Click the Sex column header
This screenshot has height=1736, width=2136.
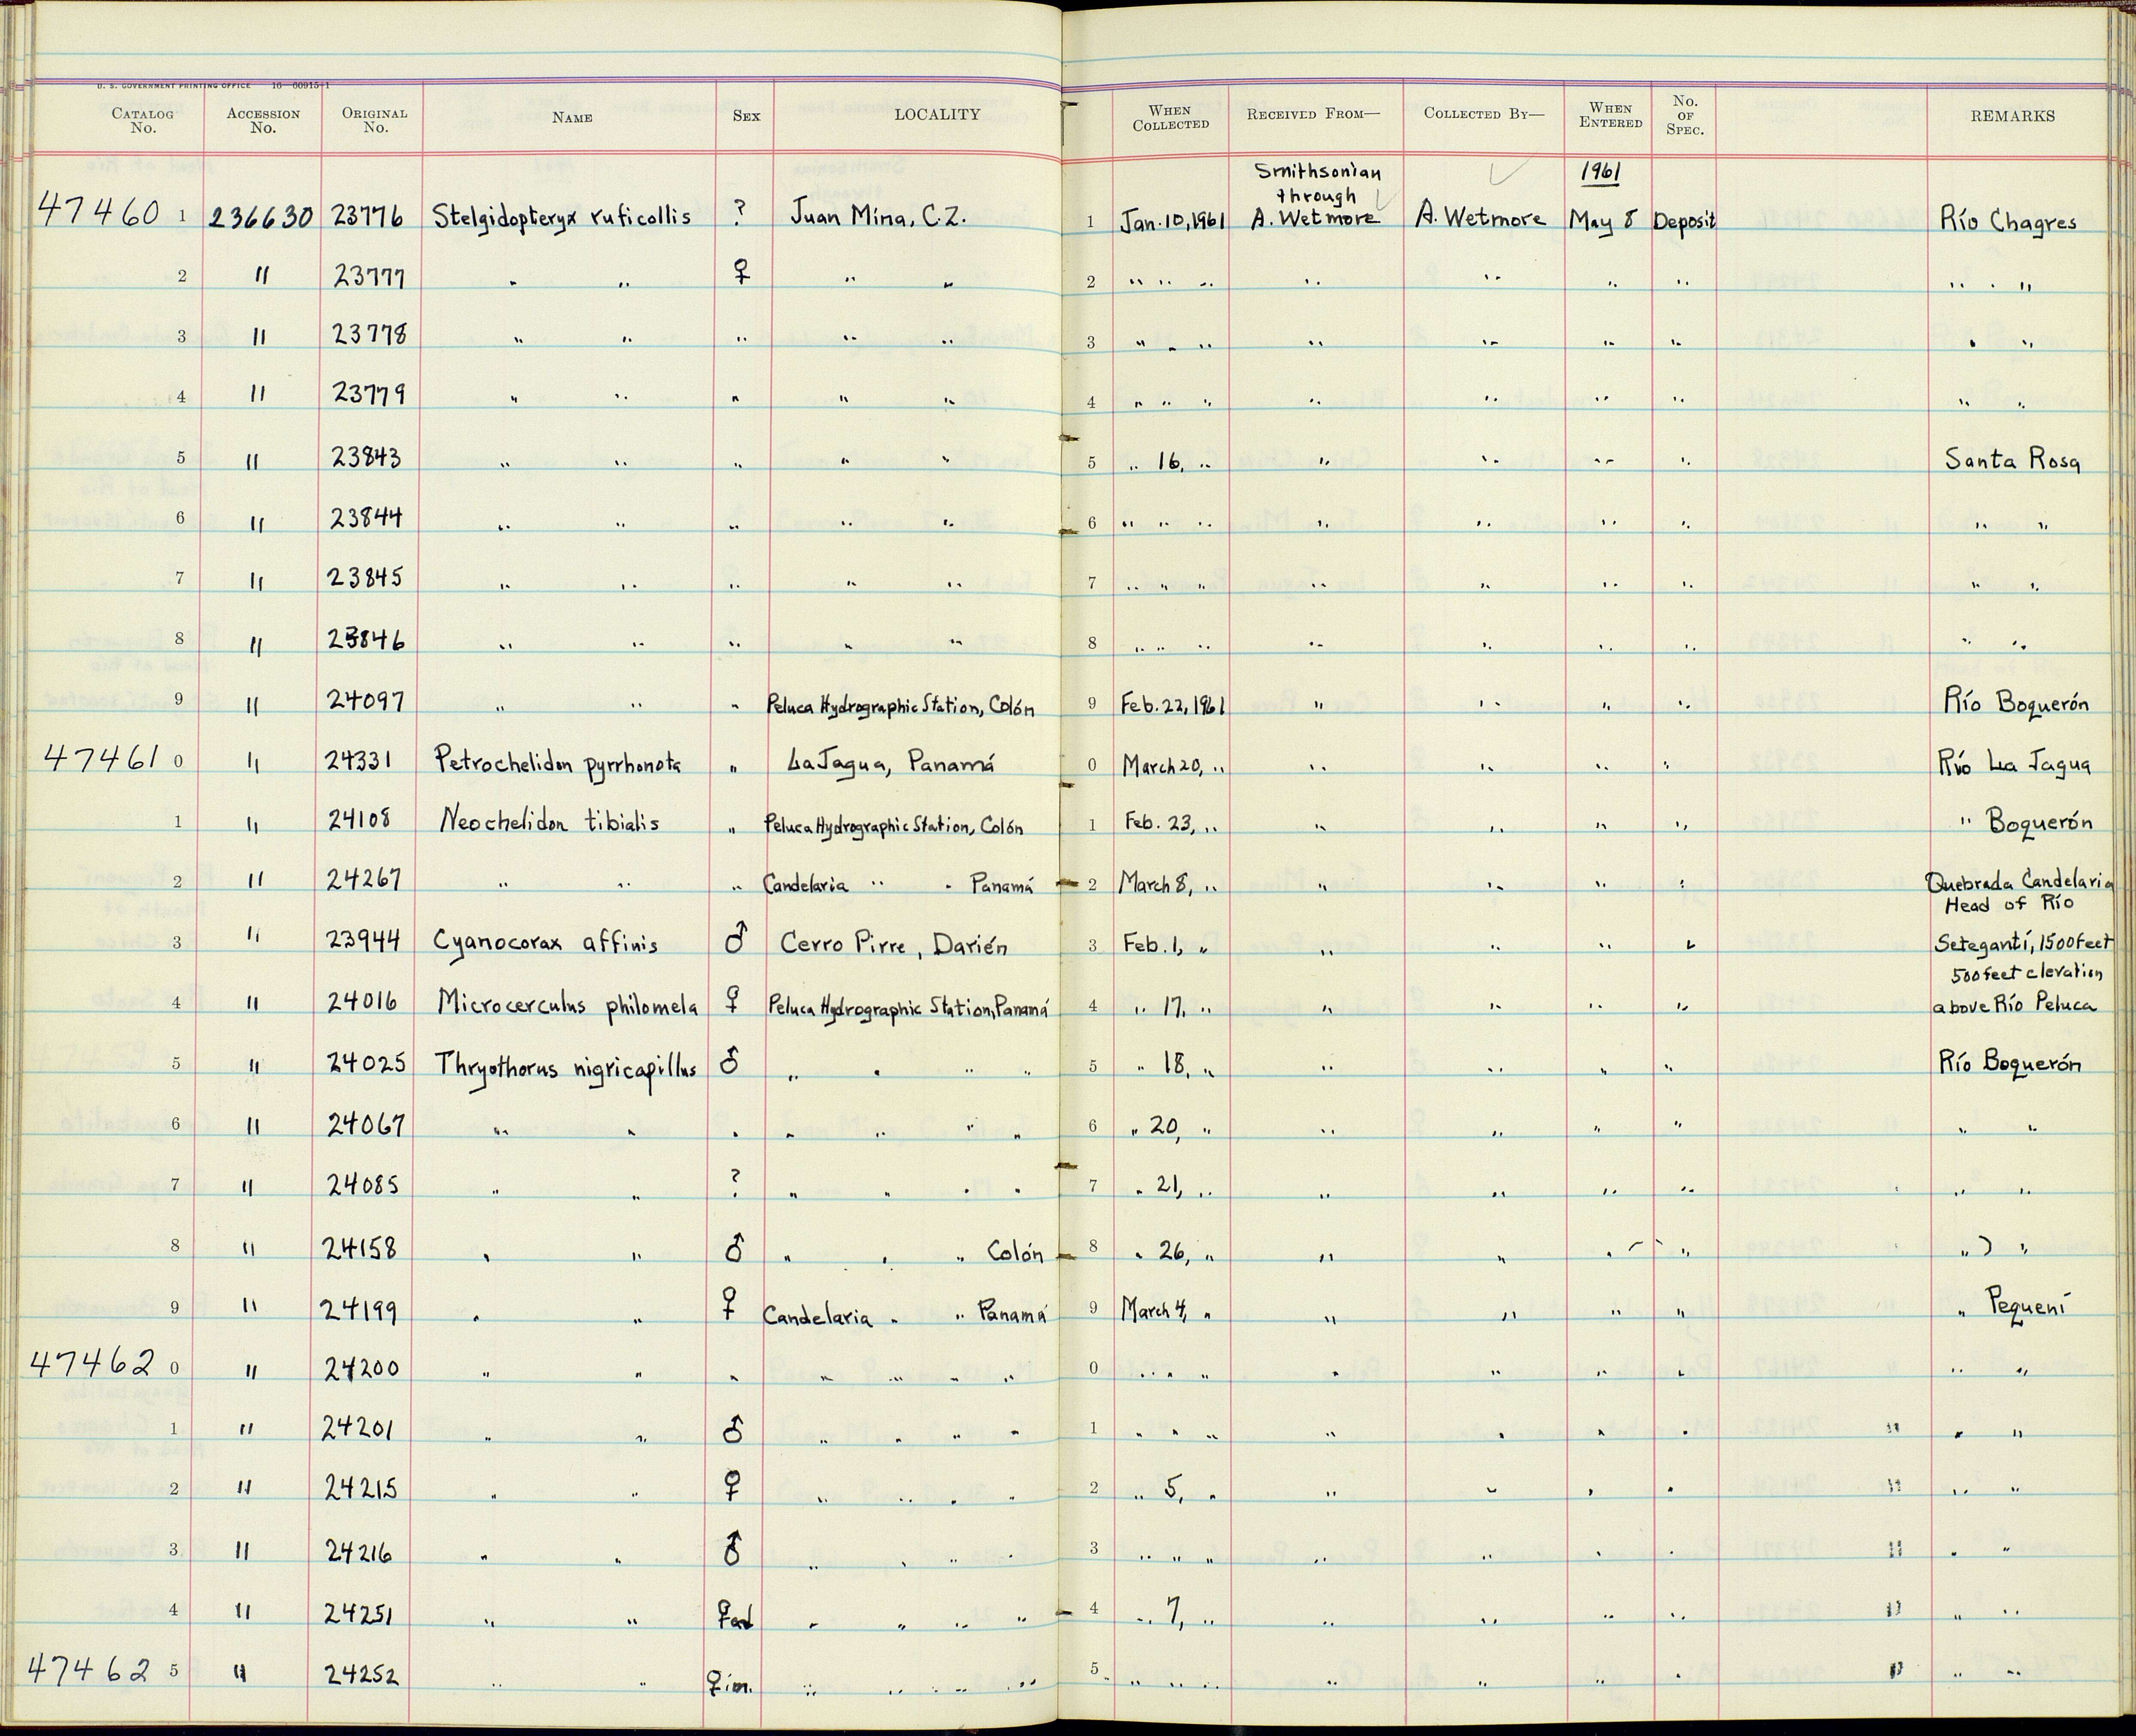[746, 116]
